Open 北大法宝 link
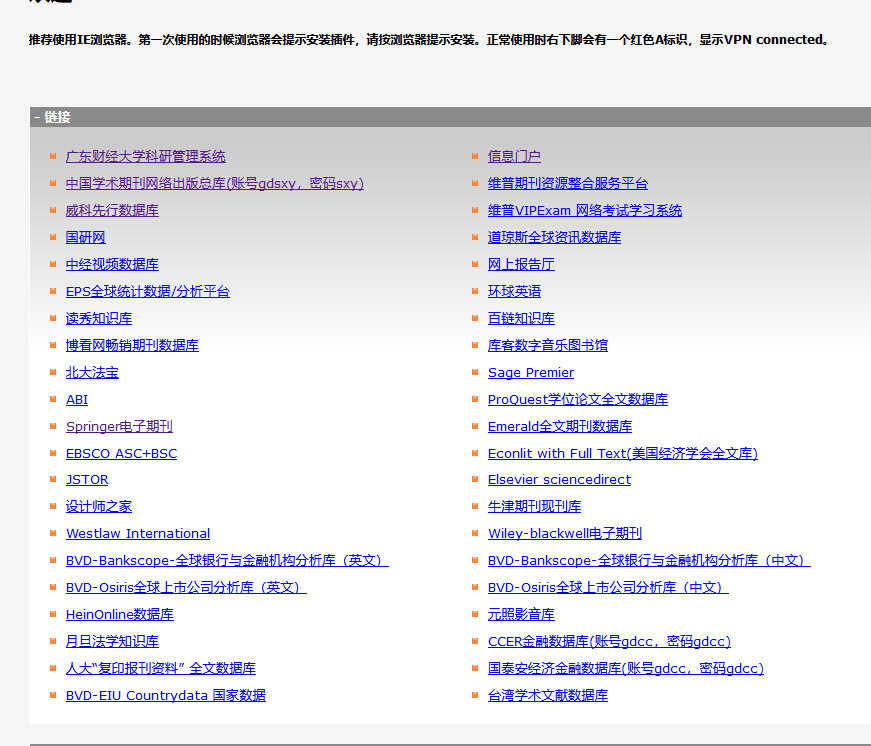 pyautogui.click(x=92, y=372)
